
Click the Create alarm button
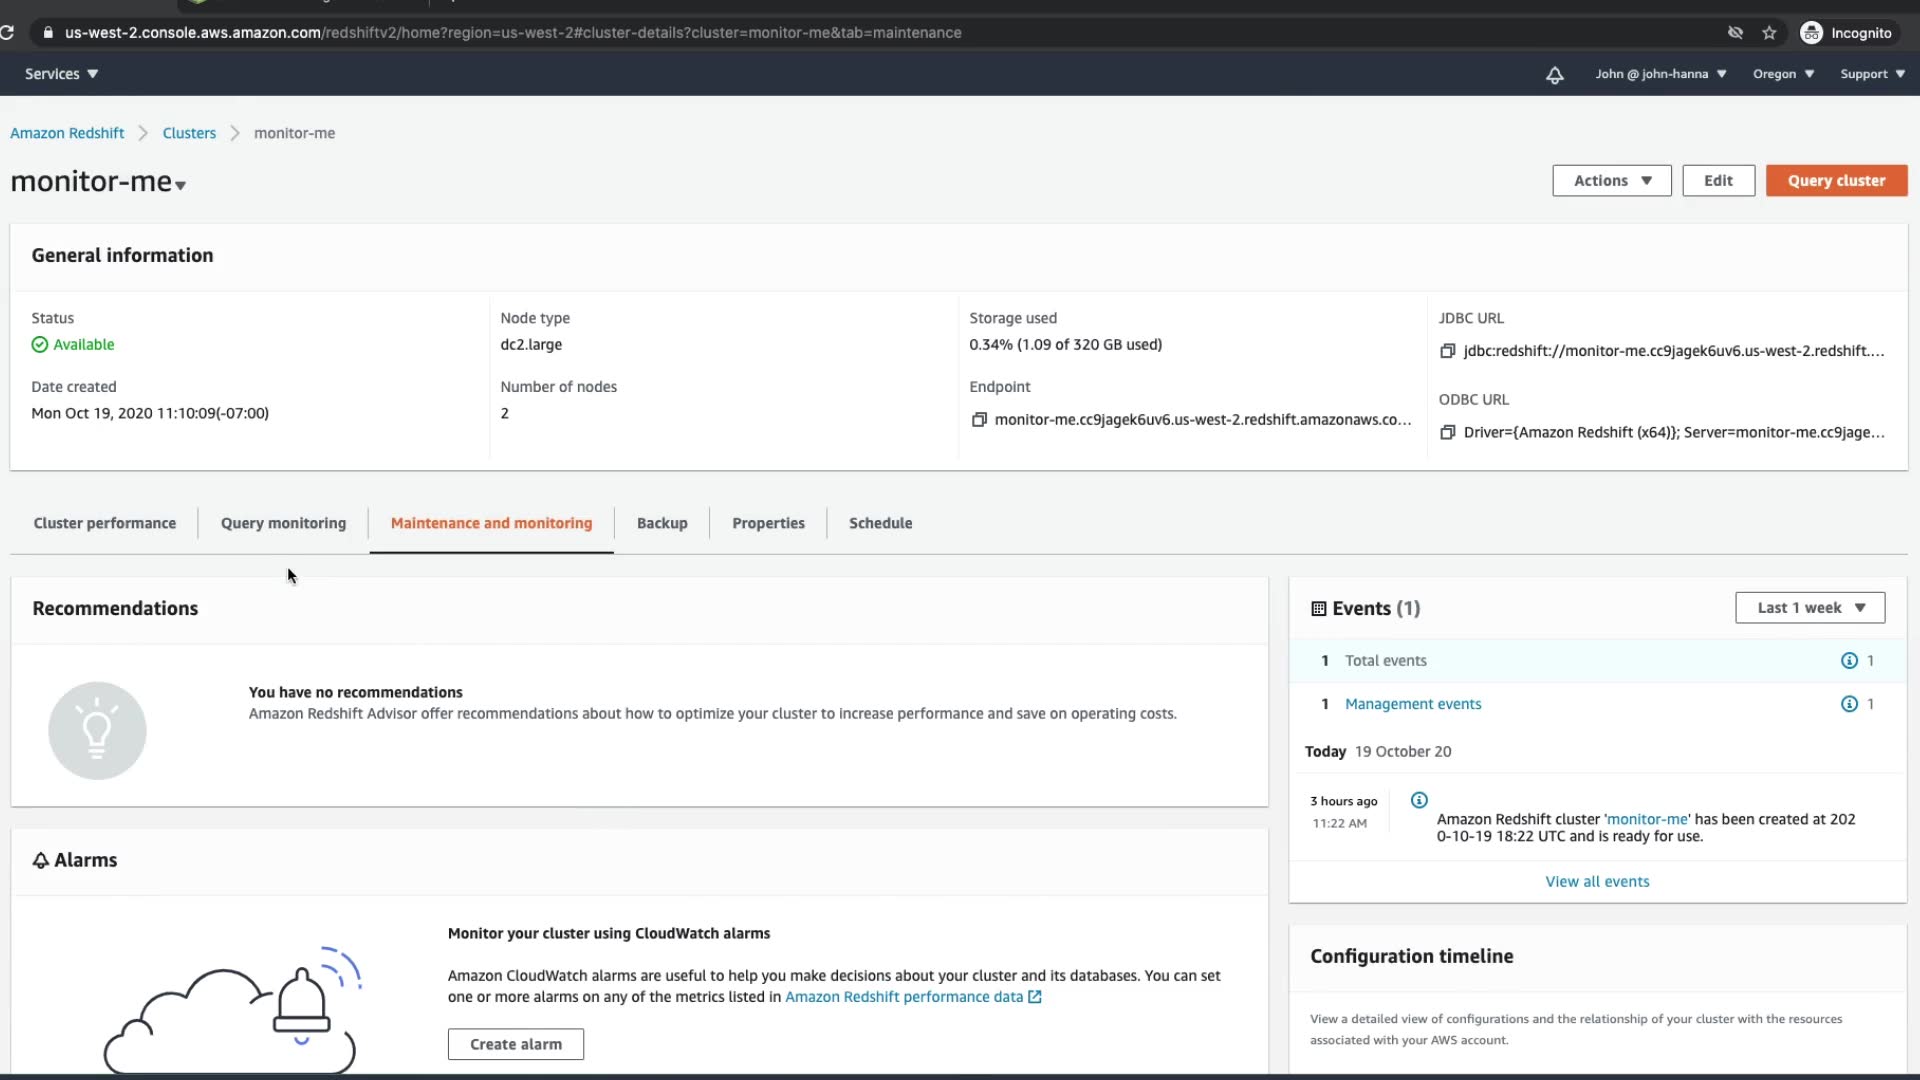(x=515, y=1044)
